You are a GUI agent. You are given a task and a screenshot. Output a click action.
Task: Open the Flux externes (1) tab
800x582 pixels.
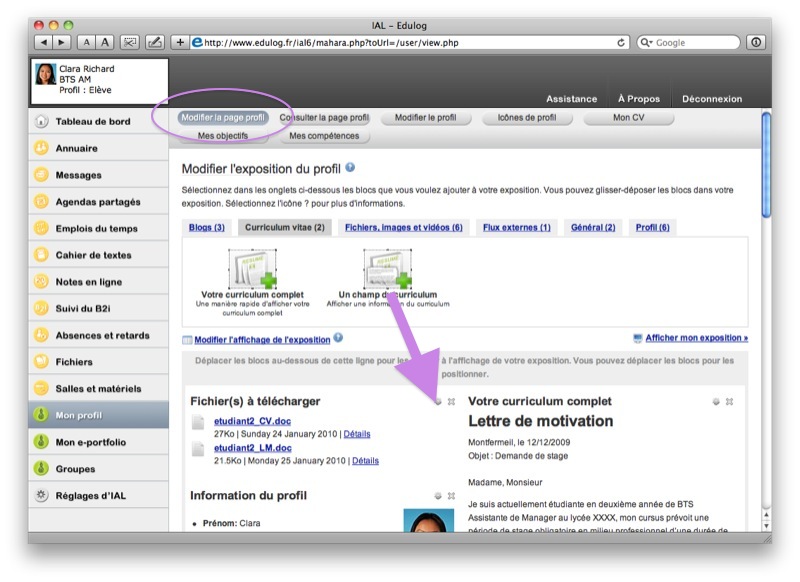click(x=517, y=227)
